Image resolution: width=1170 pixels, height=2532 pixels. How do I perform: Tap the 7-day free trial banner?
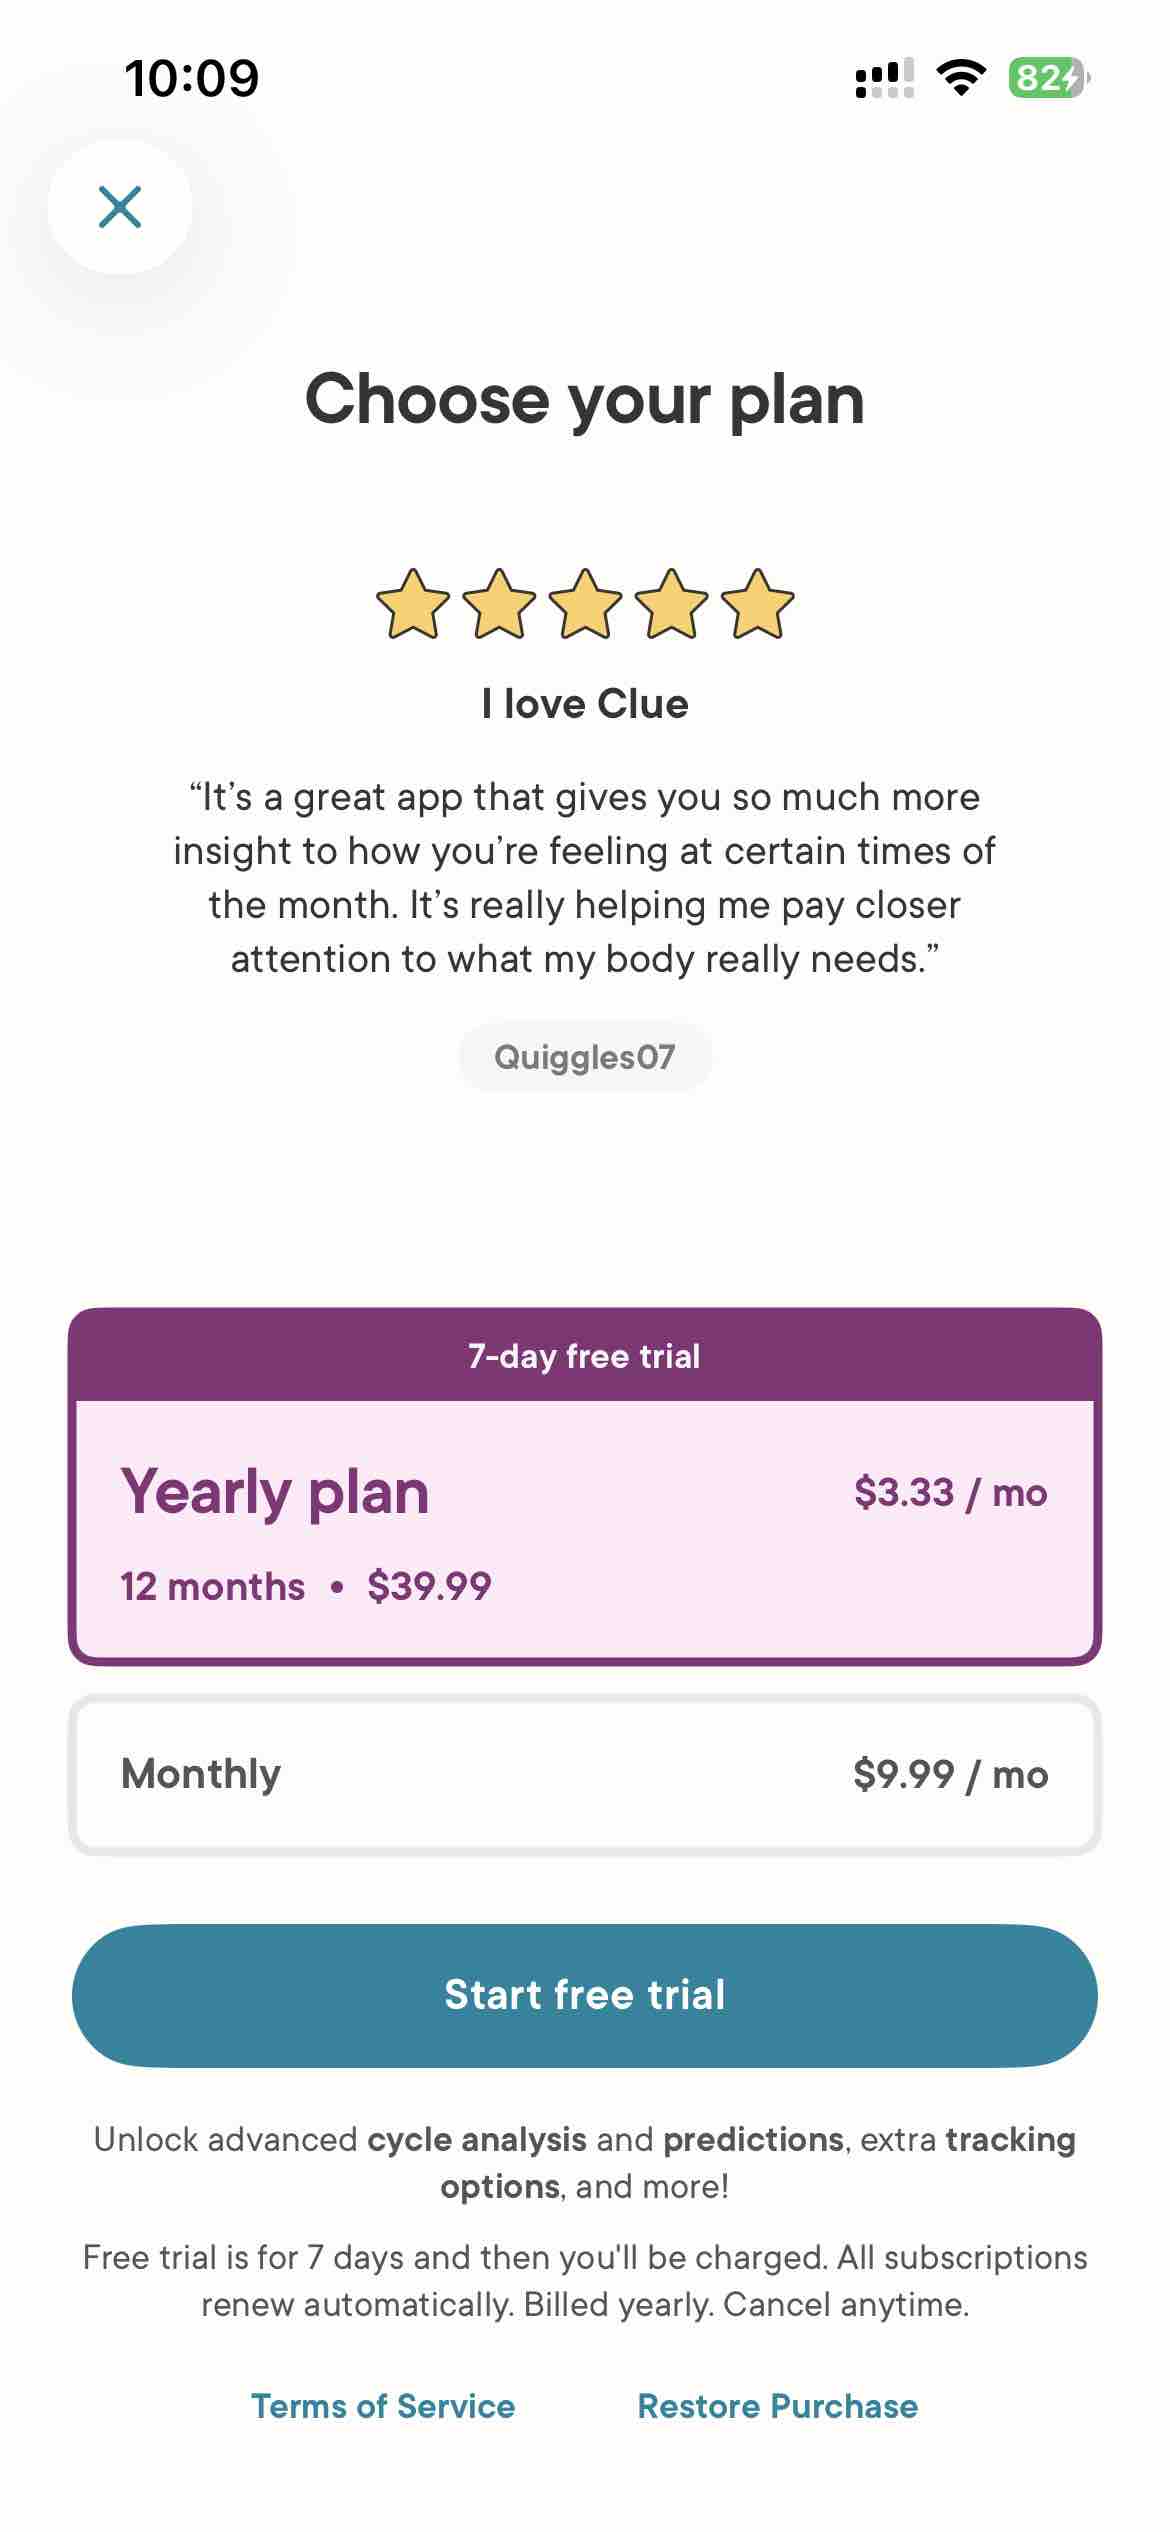click(585, 1356)
